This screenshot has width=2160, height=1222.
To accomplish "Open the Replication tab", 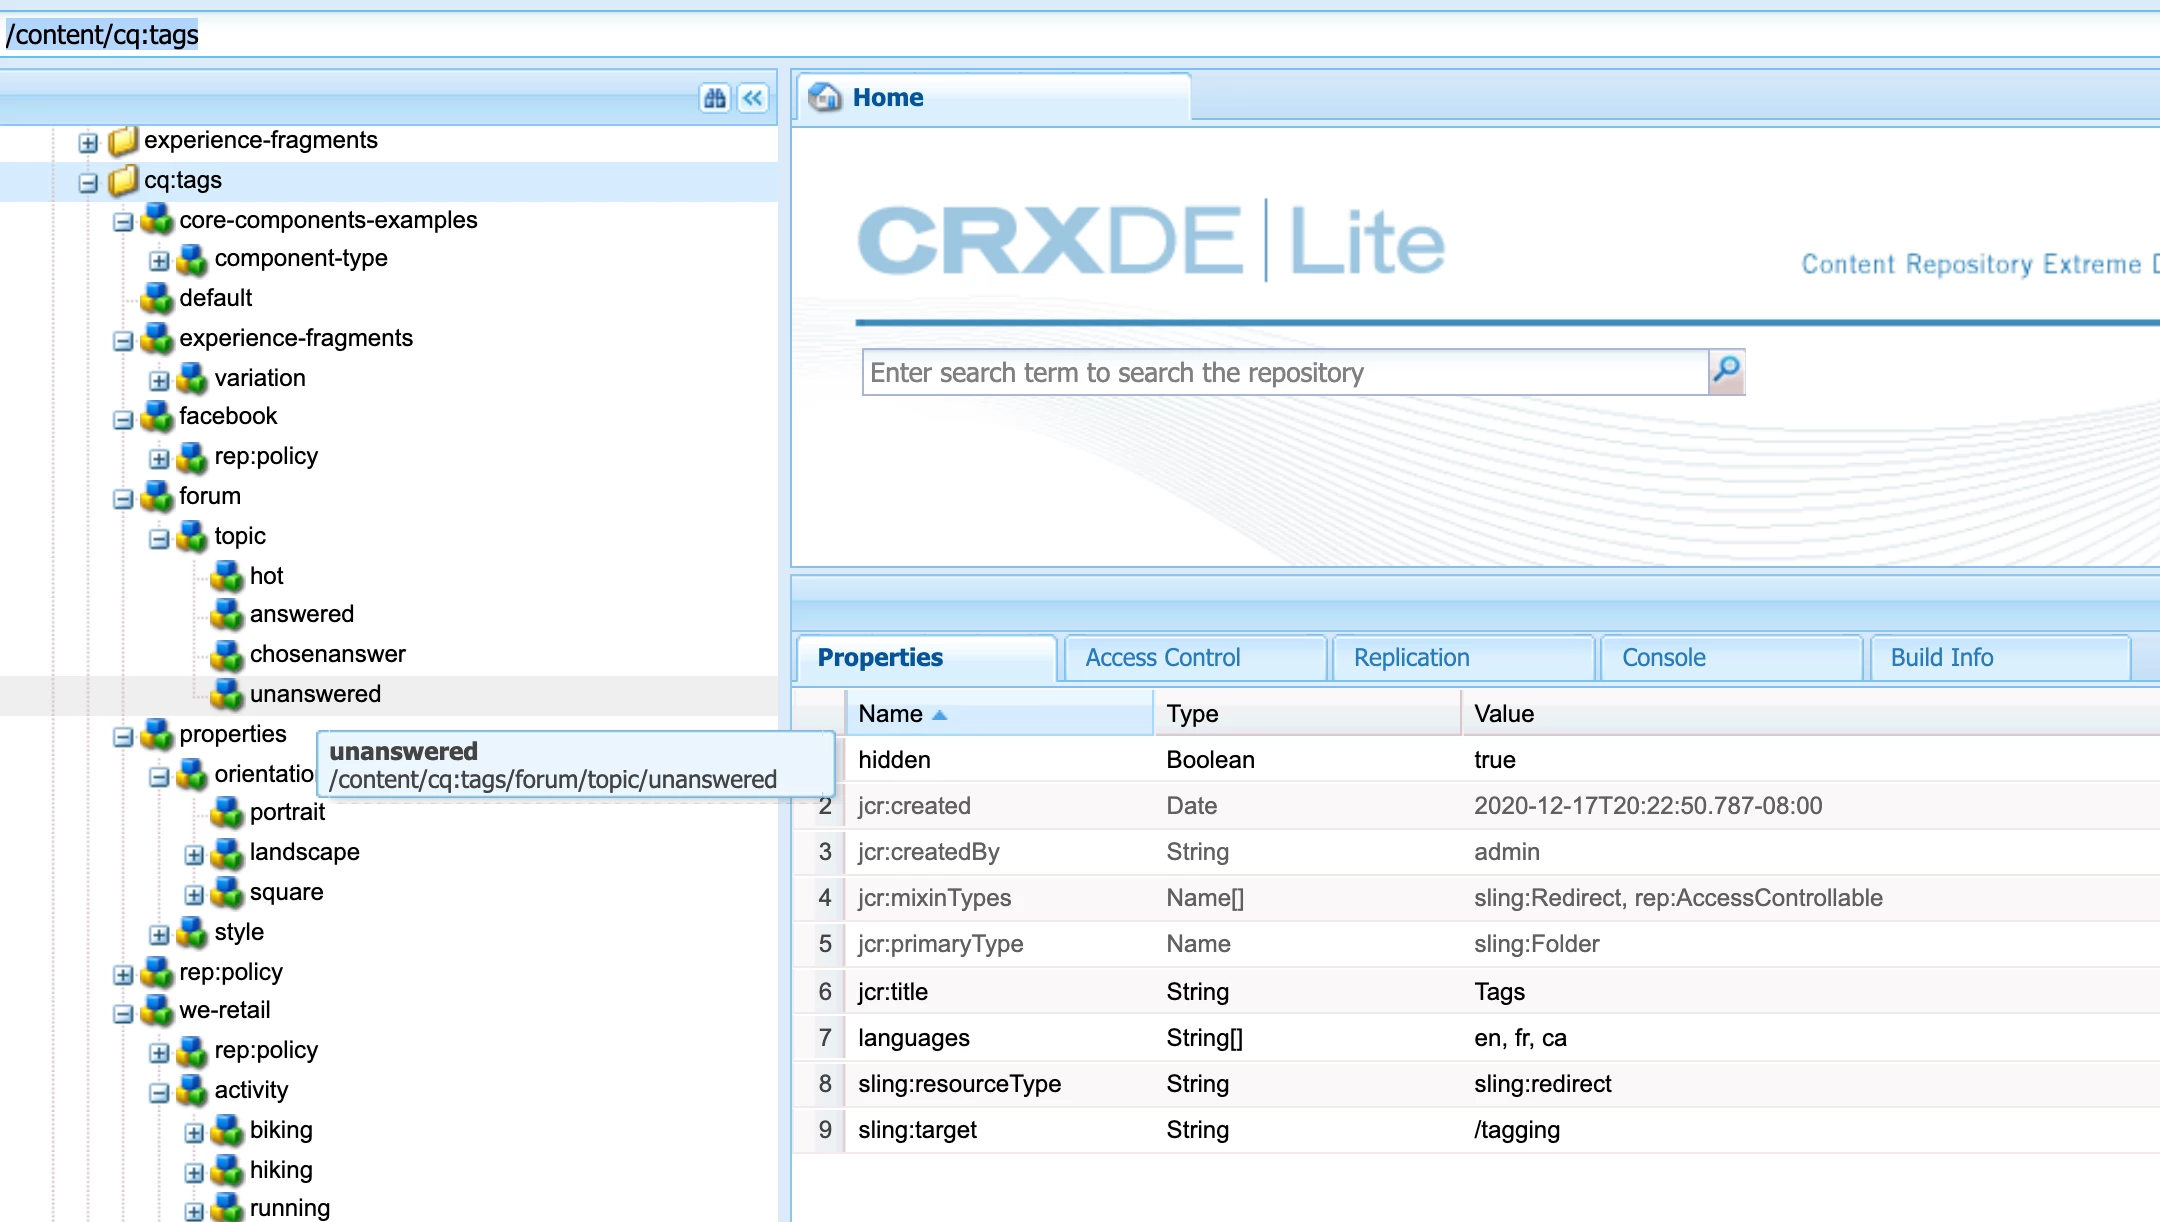I will [1411, 657].
